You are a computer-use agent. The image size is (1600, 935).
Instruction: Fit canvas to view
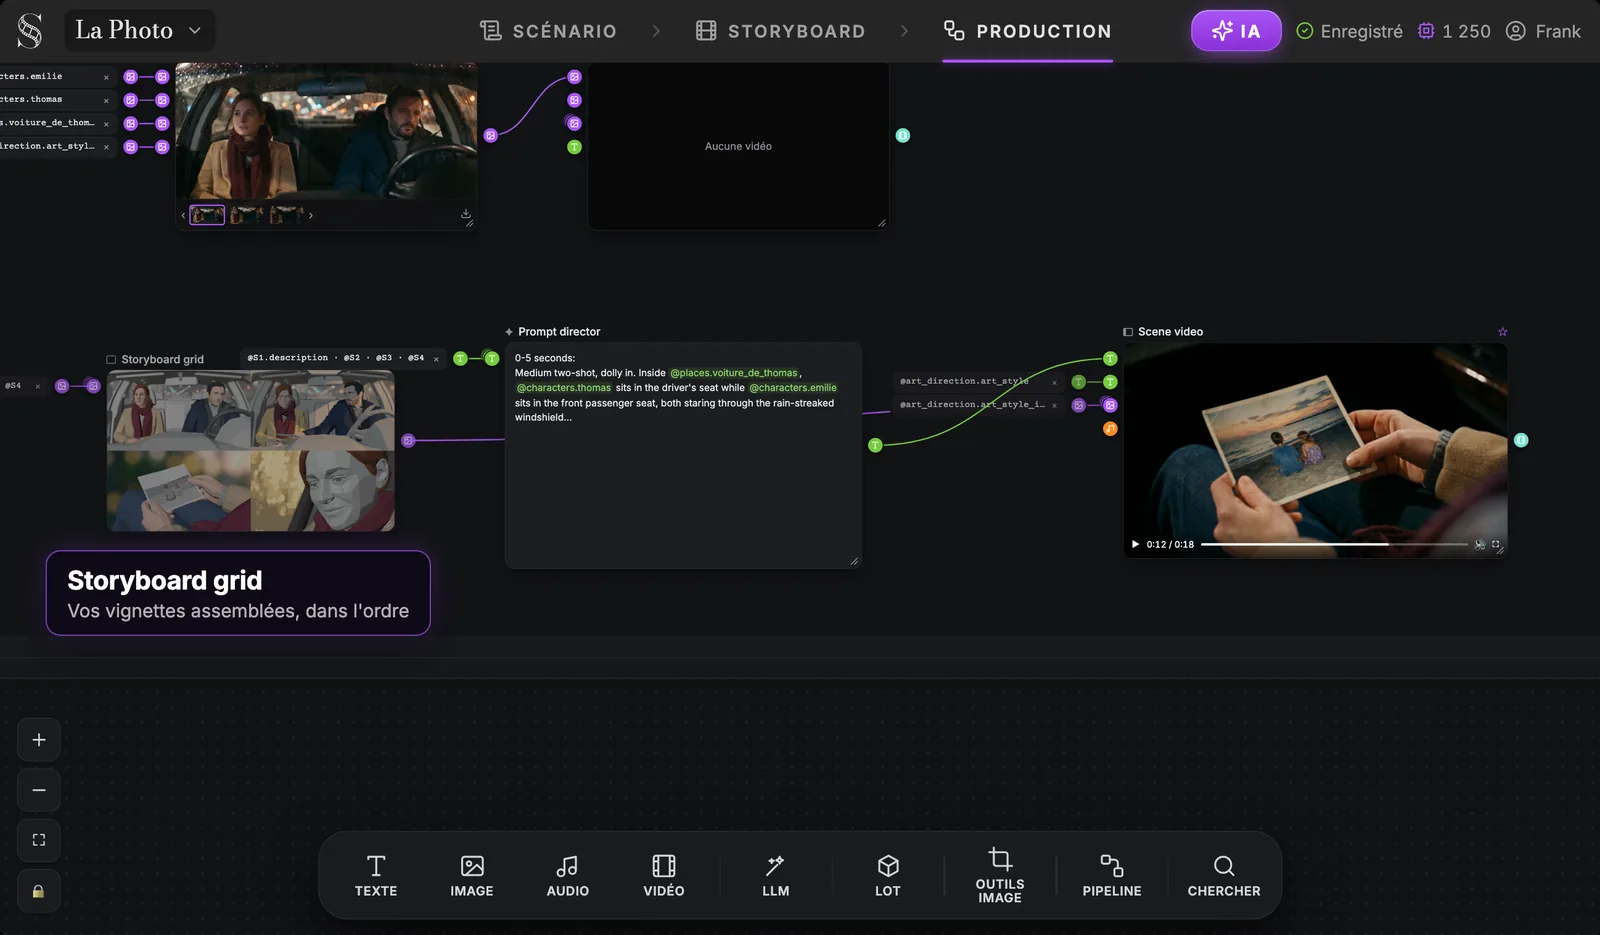click(39, 840)
